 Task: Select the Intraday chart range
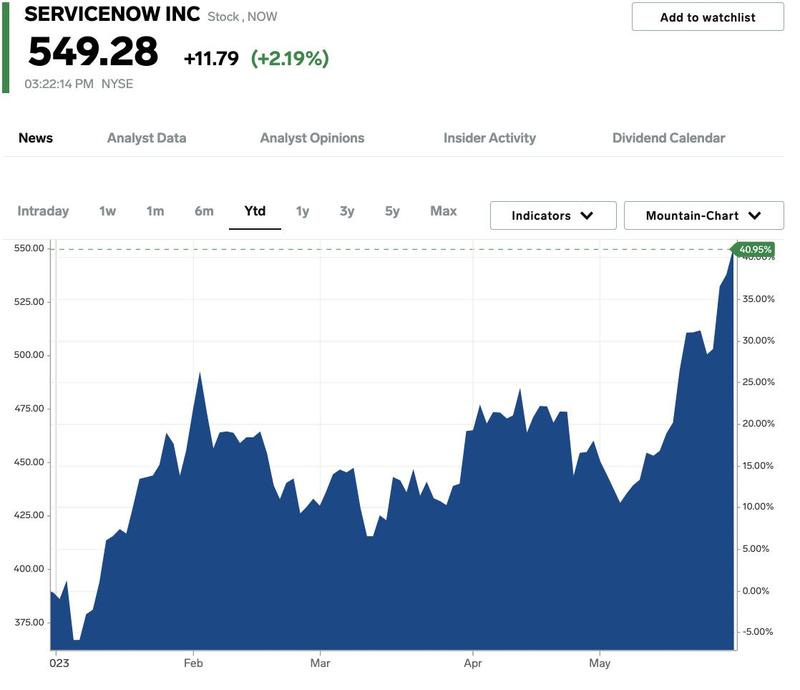43,211
